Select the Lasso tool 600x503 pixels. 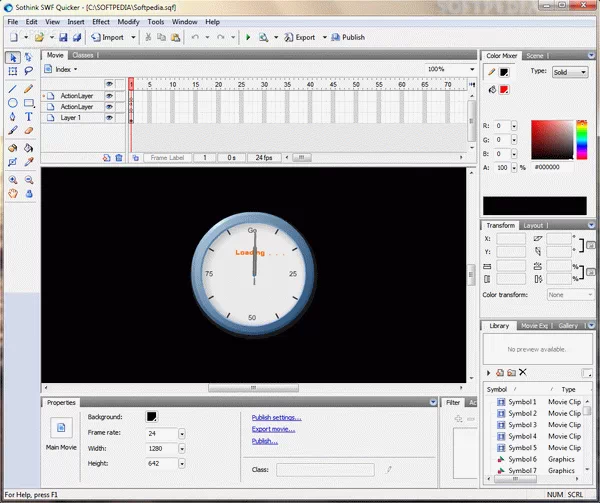click(29, 71)
